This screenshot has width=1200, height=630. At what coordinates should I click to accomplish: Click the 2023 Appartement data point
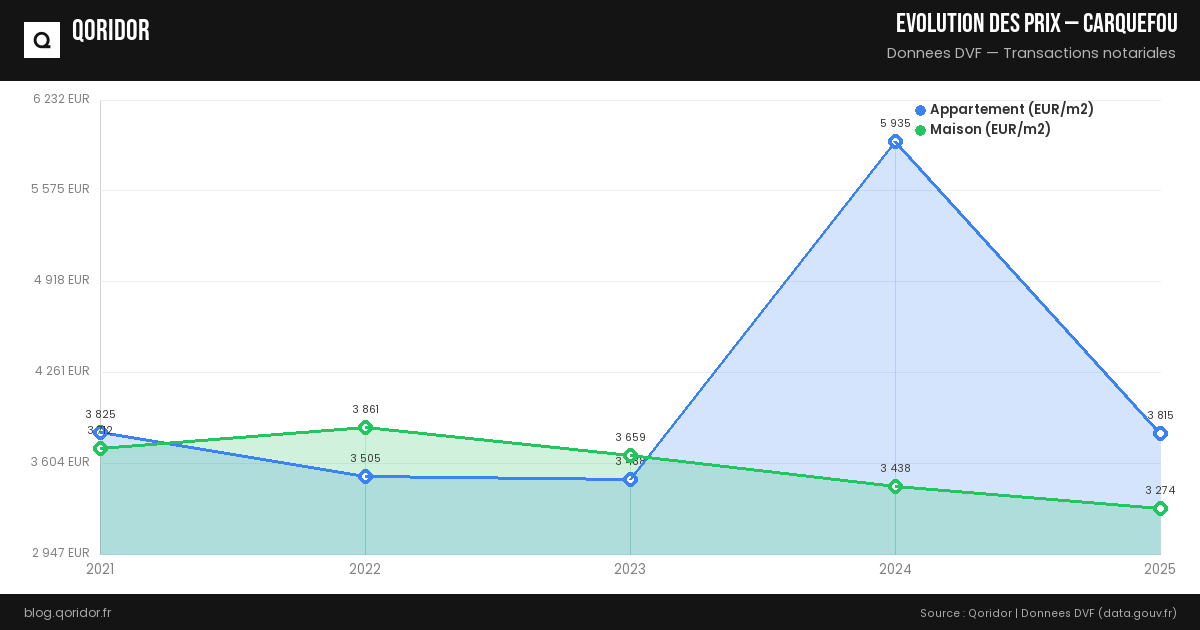(630, 480)
